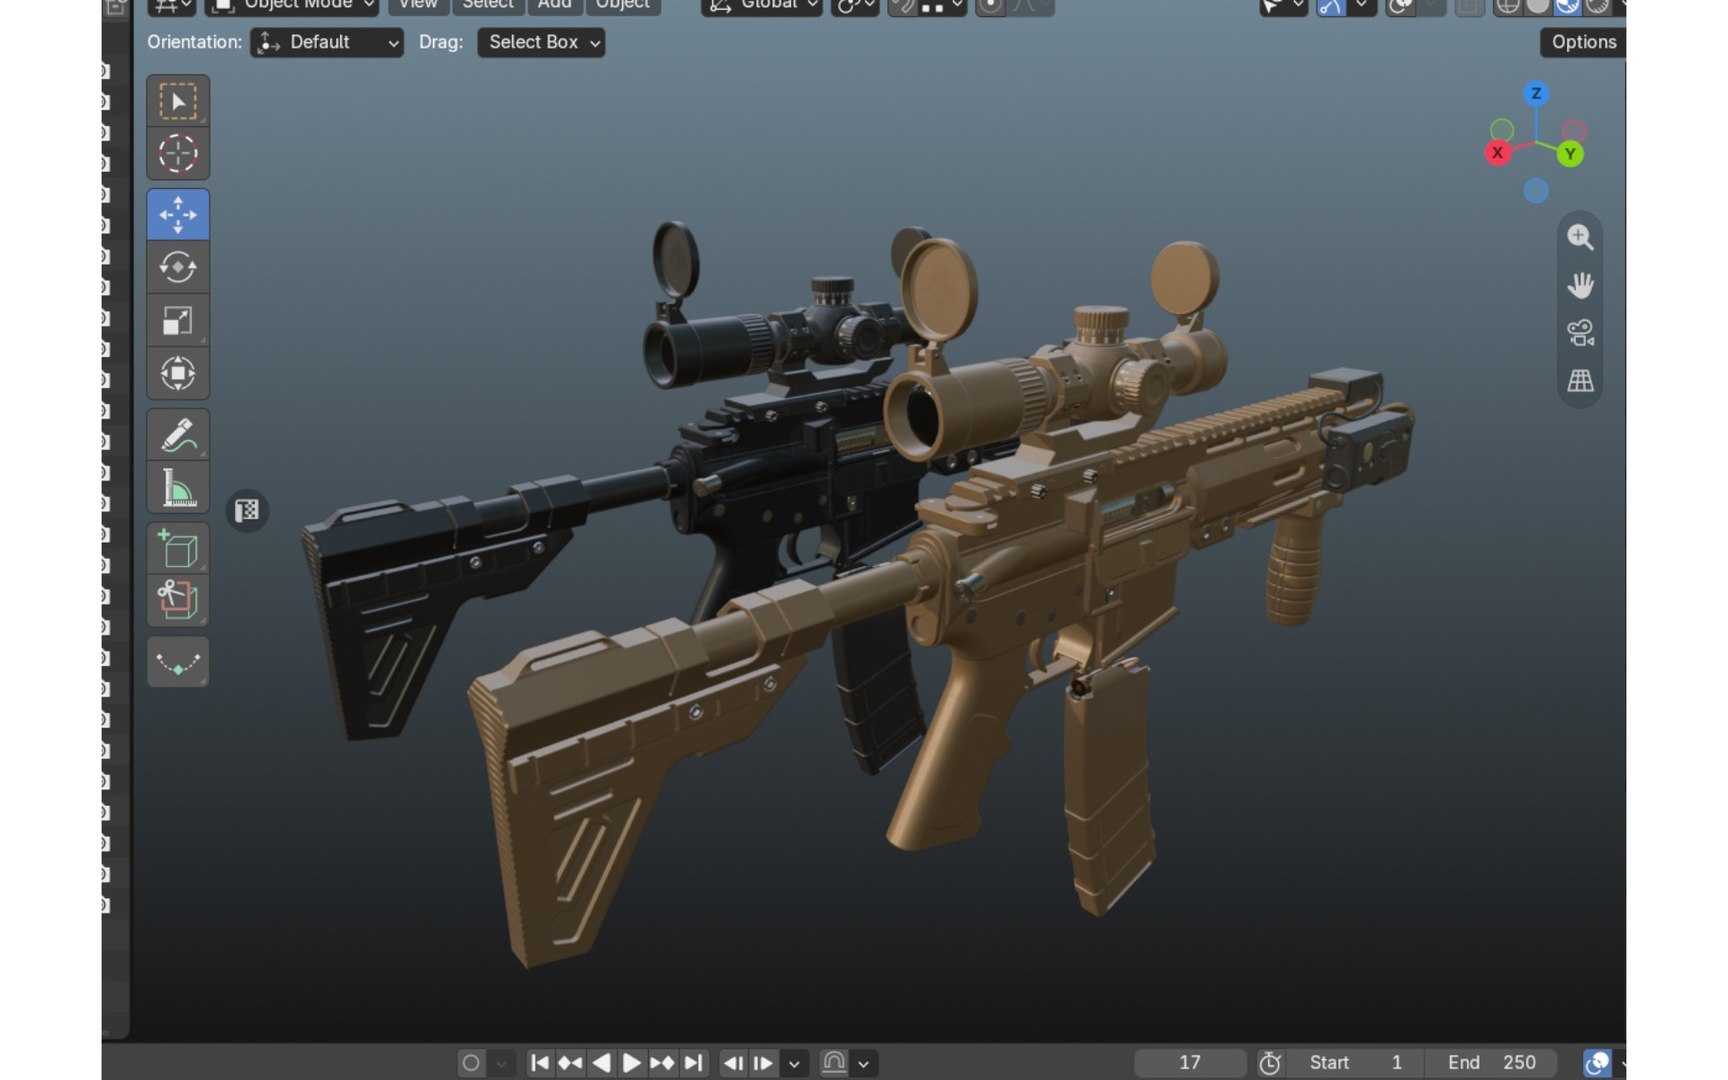Image resolution: width=1728 pixels, height=1080 pixels.
Task: Play the animation in reverse
Action: pos(601,1063)
